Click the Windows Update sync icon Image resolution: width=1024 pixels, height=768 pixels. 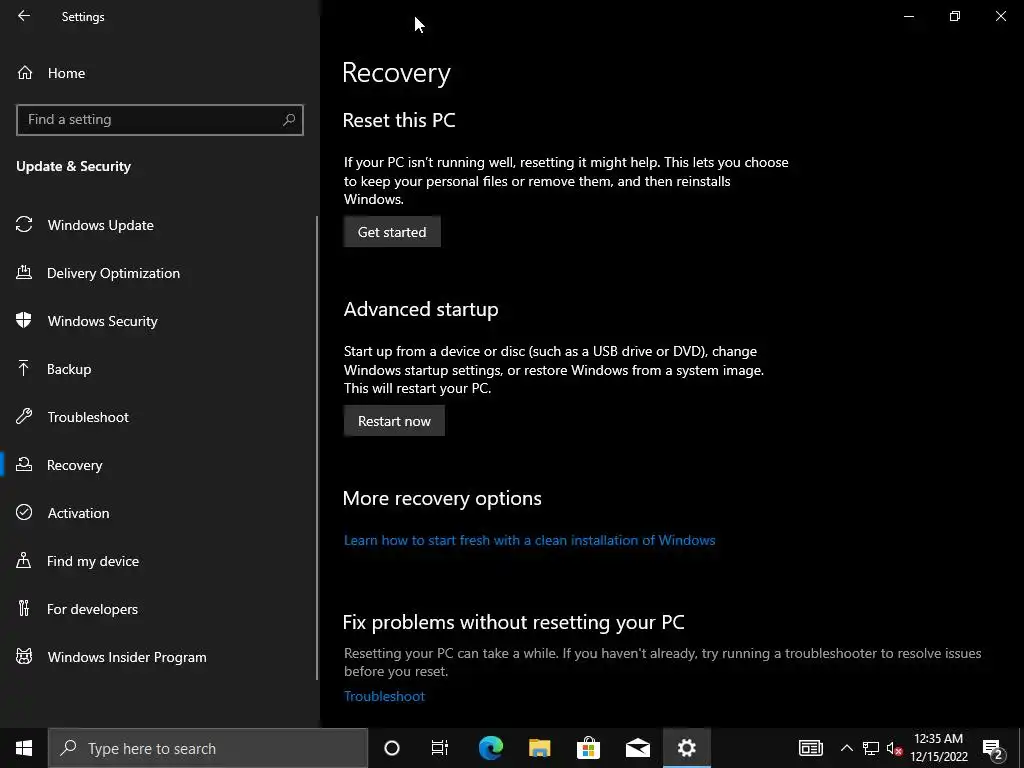(24, 225)
